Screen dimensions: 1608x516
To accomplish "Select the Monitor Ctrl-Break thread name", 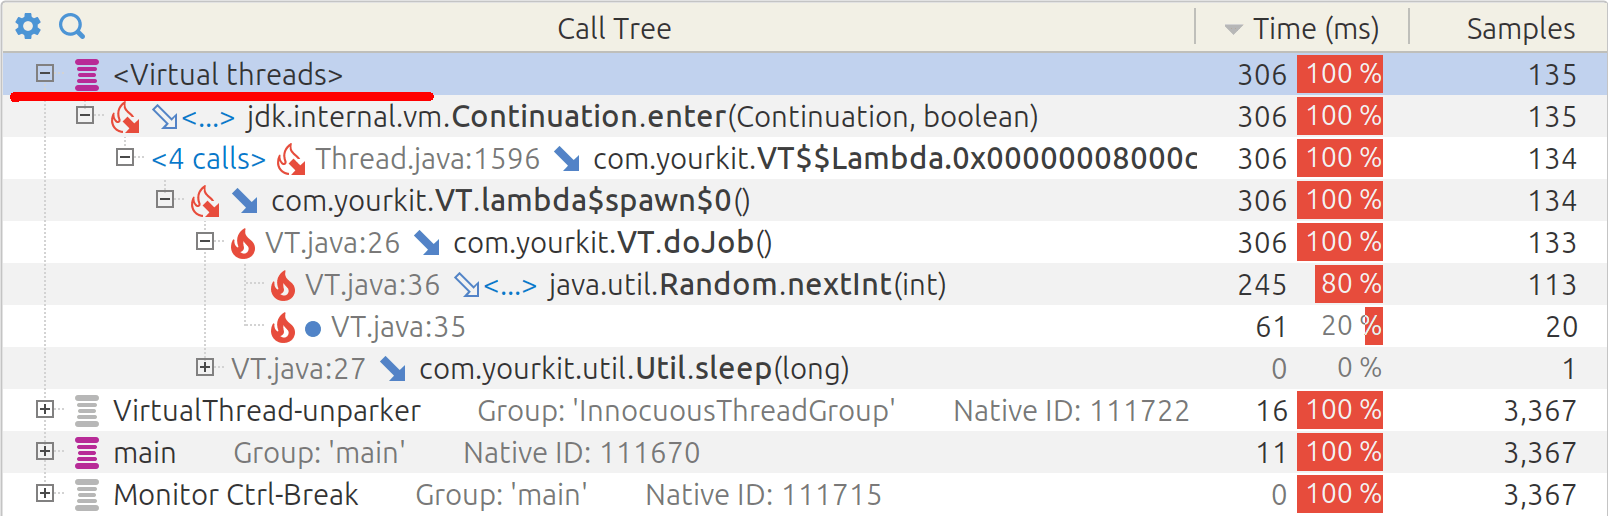I will (236, 494).
